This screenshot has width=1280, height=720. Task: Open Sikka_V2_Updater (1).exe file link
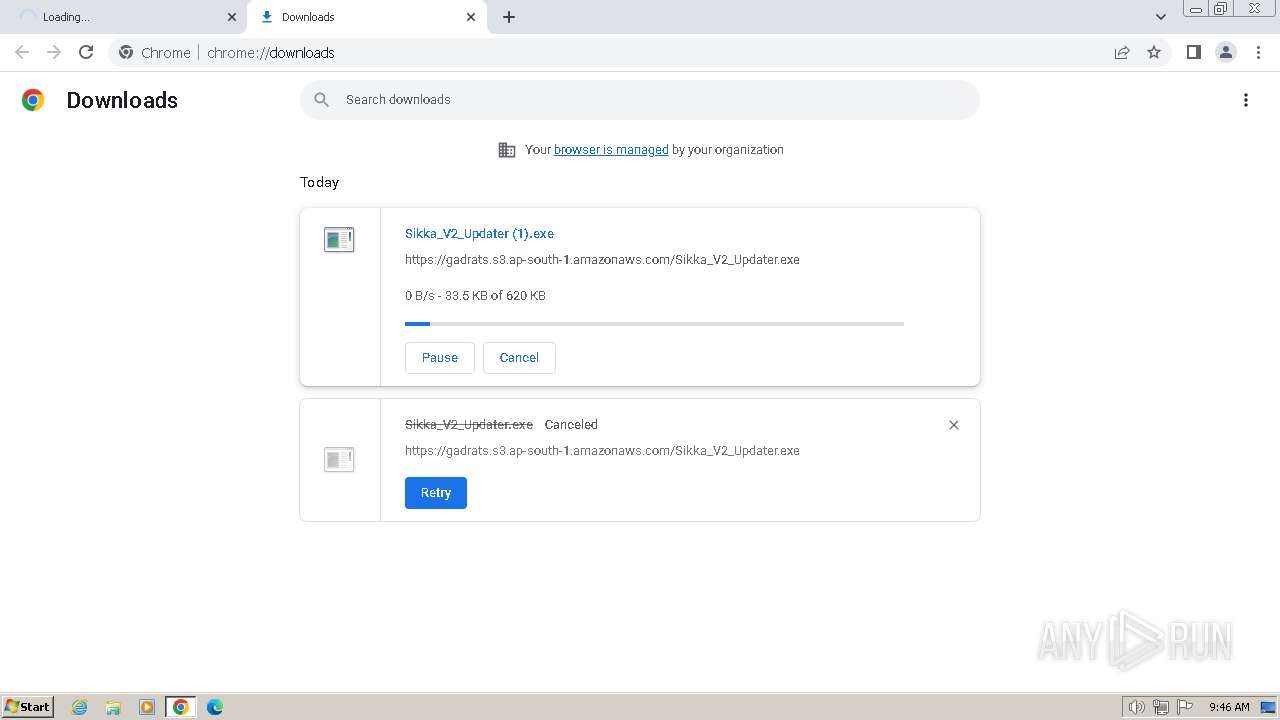tap(479, 234)
